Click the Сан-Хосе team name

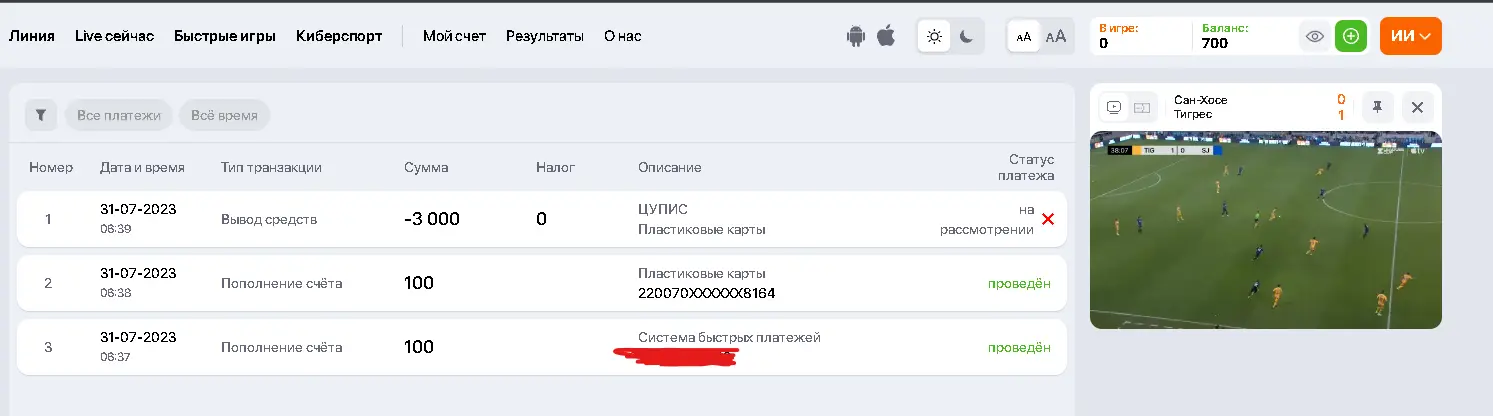click(x=1201, y=100)
